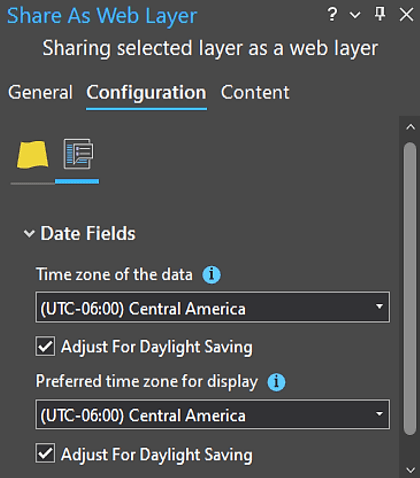Switch to the General tab
The height and width of the screenshot is (478, 420).
40,92
